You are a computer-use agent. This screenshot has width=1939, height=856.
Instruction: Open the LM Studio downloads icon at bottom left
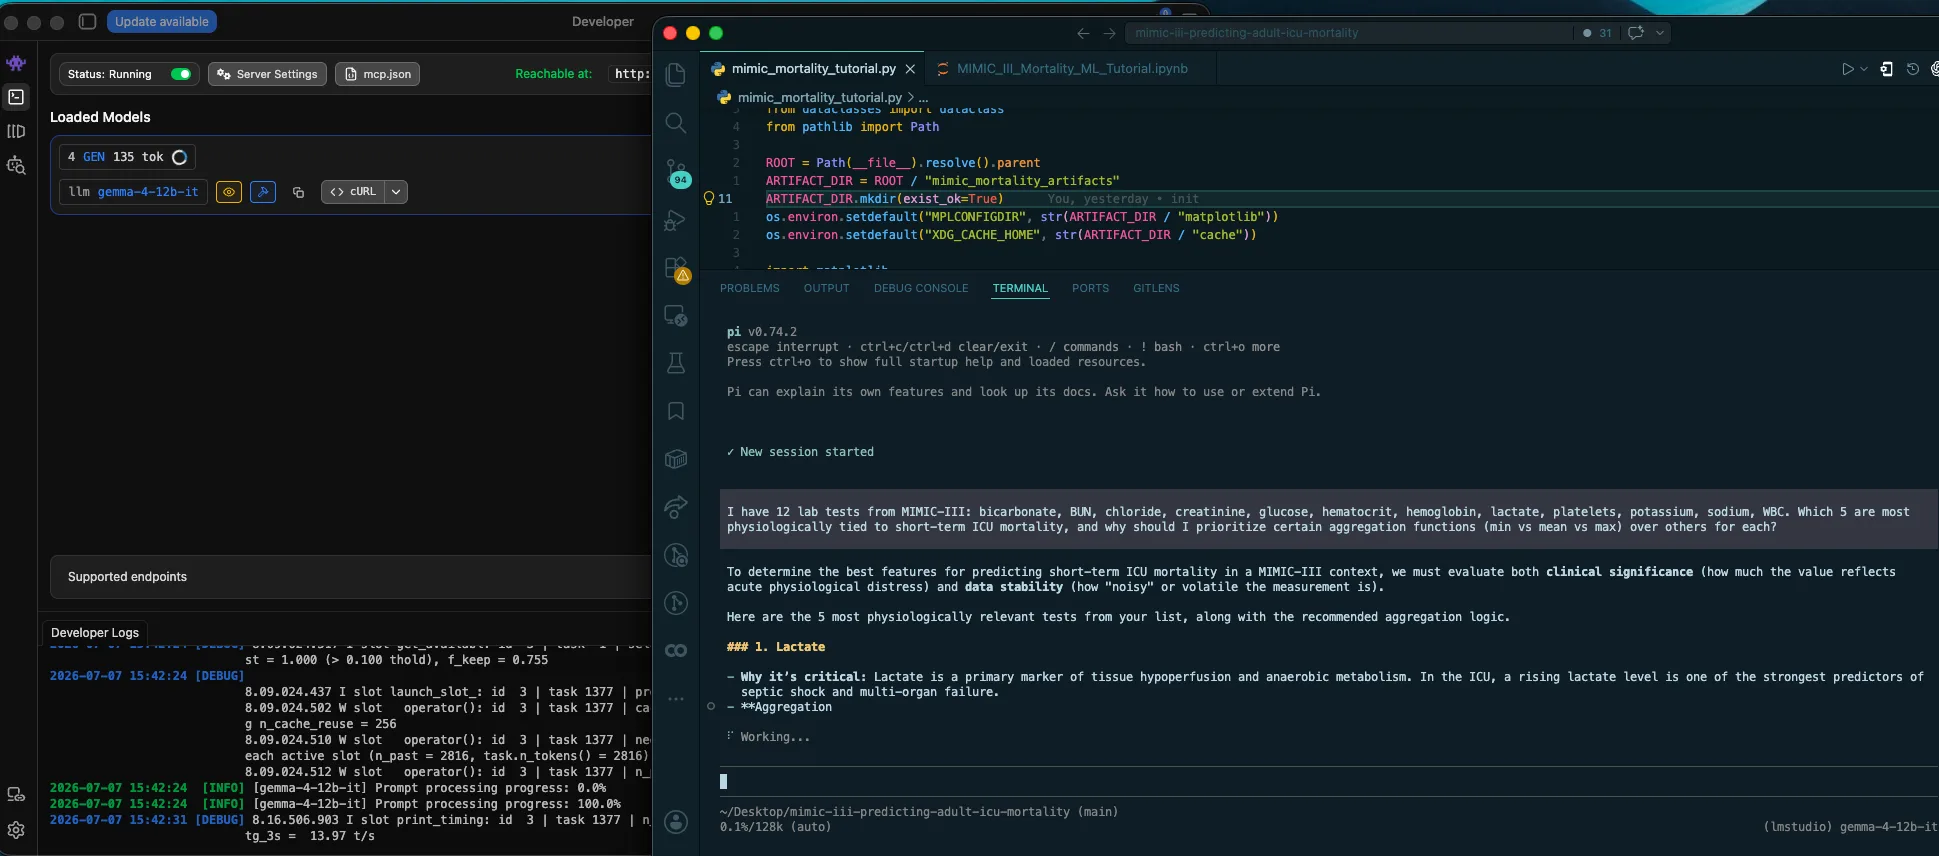(x=16, y=794)
